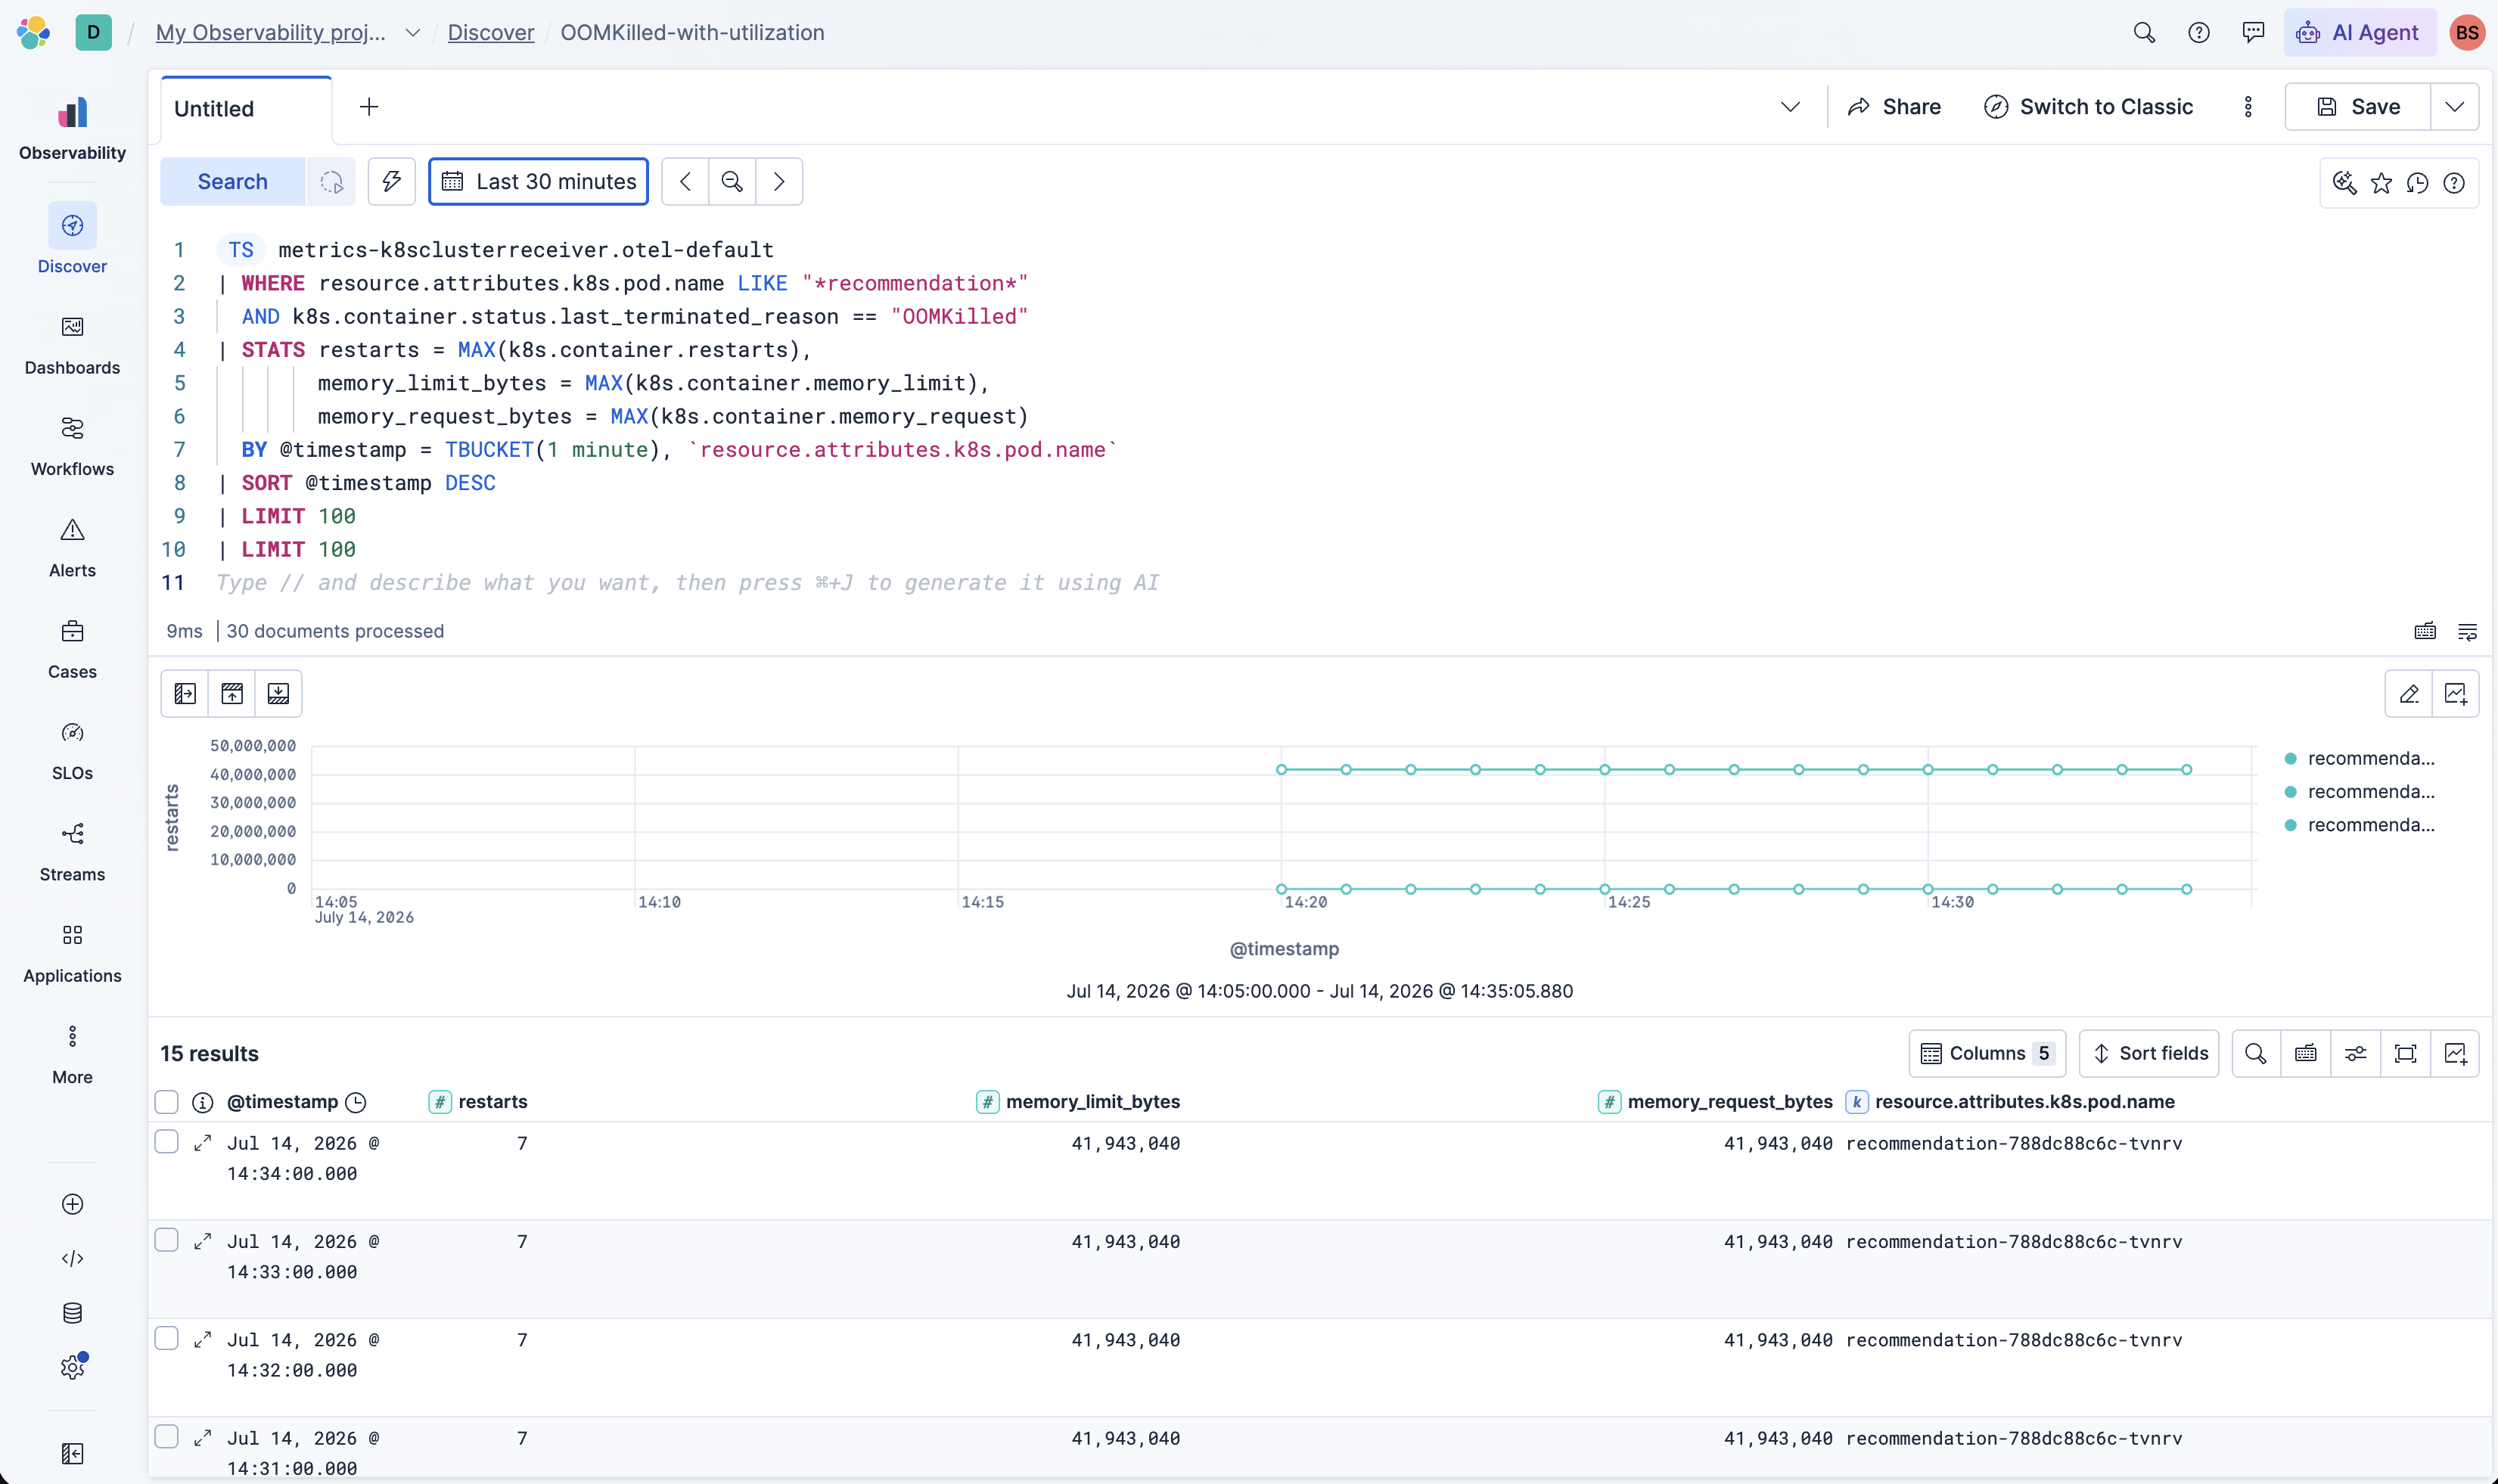Select the 14:34:00.000 row checkbox
The height and width of the screenshot is (1484, 2498).
pos(167,1142)
